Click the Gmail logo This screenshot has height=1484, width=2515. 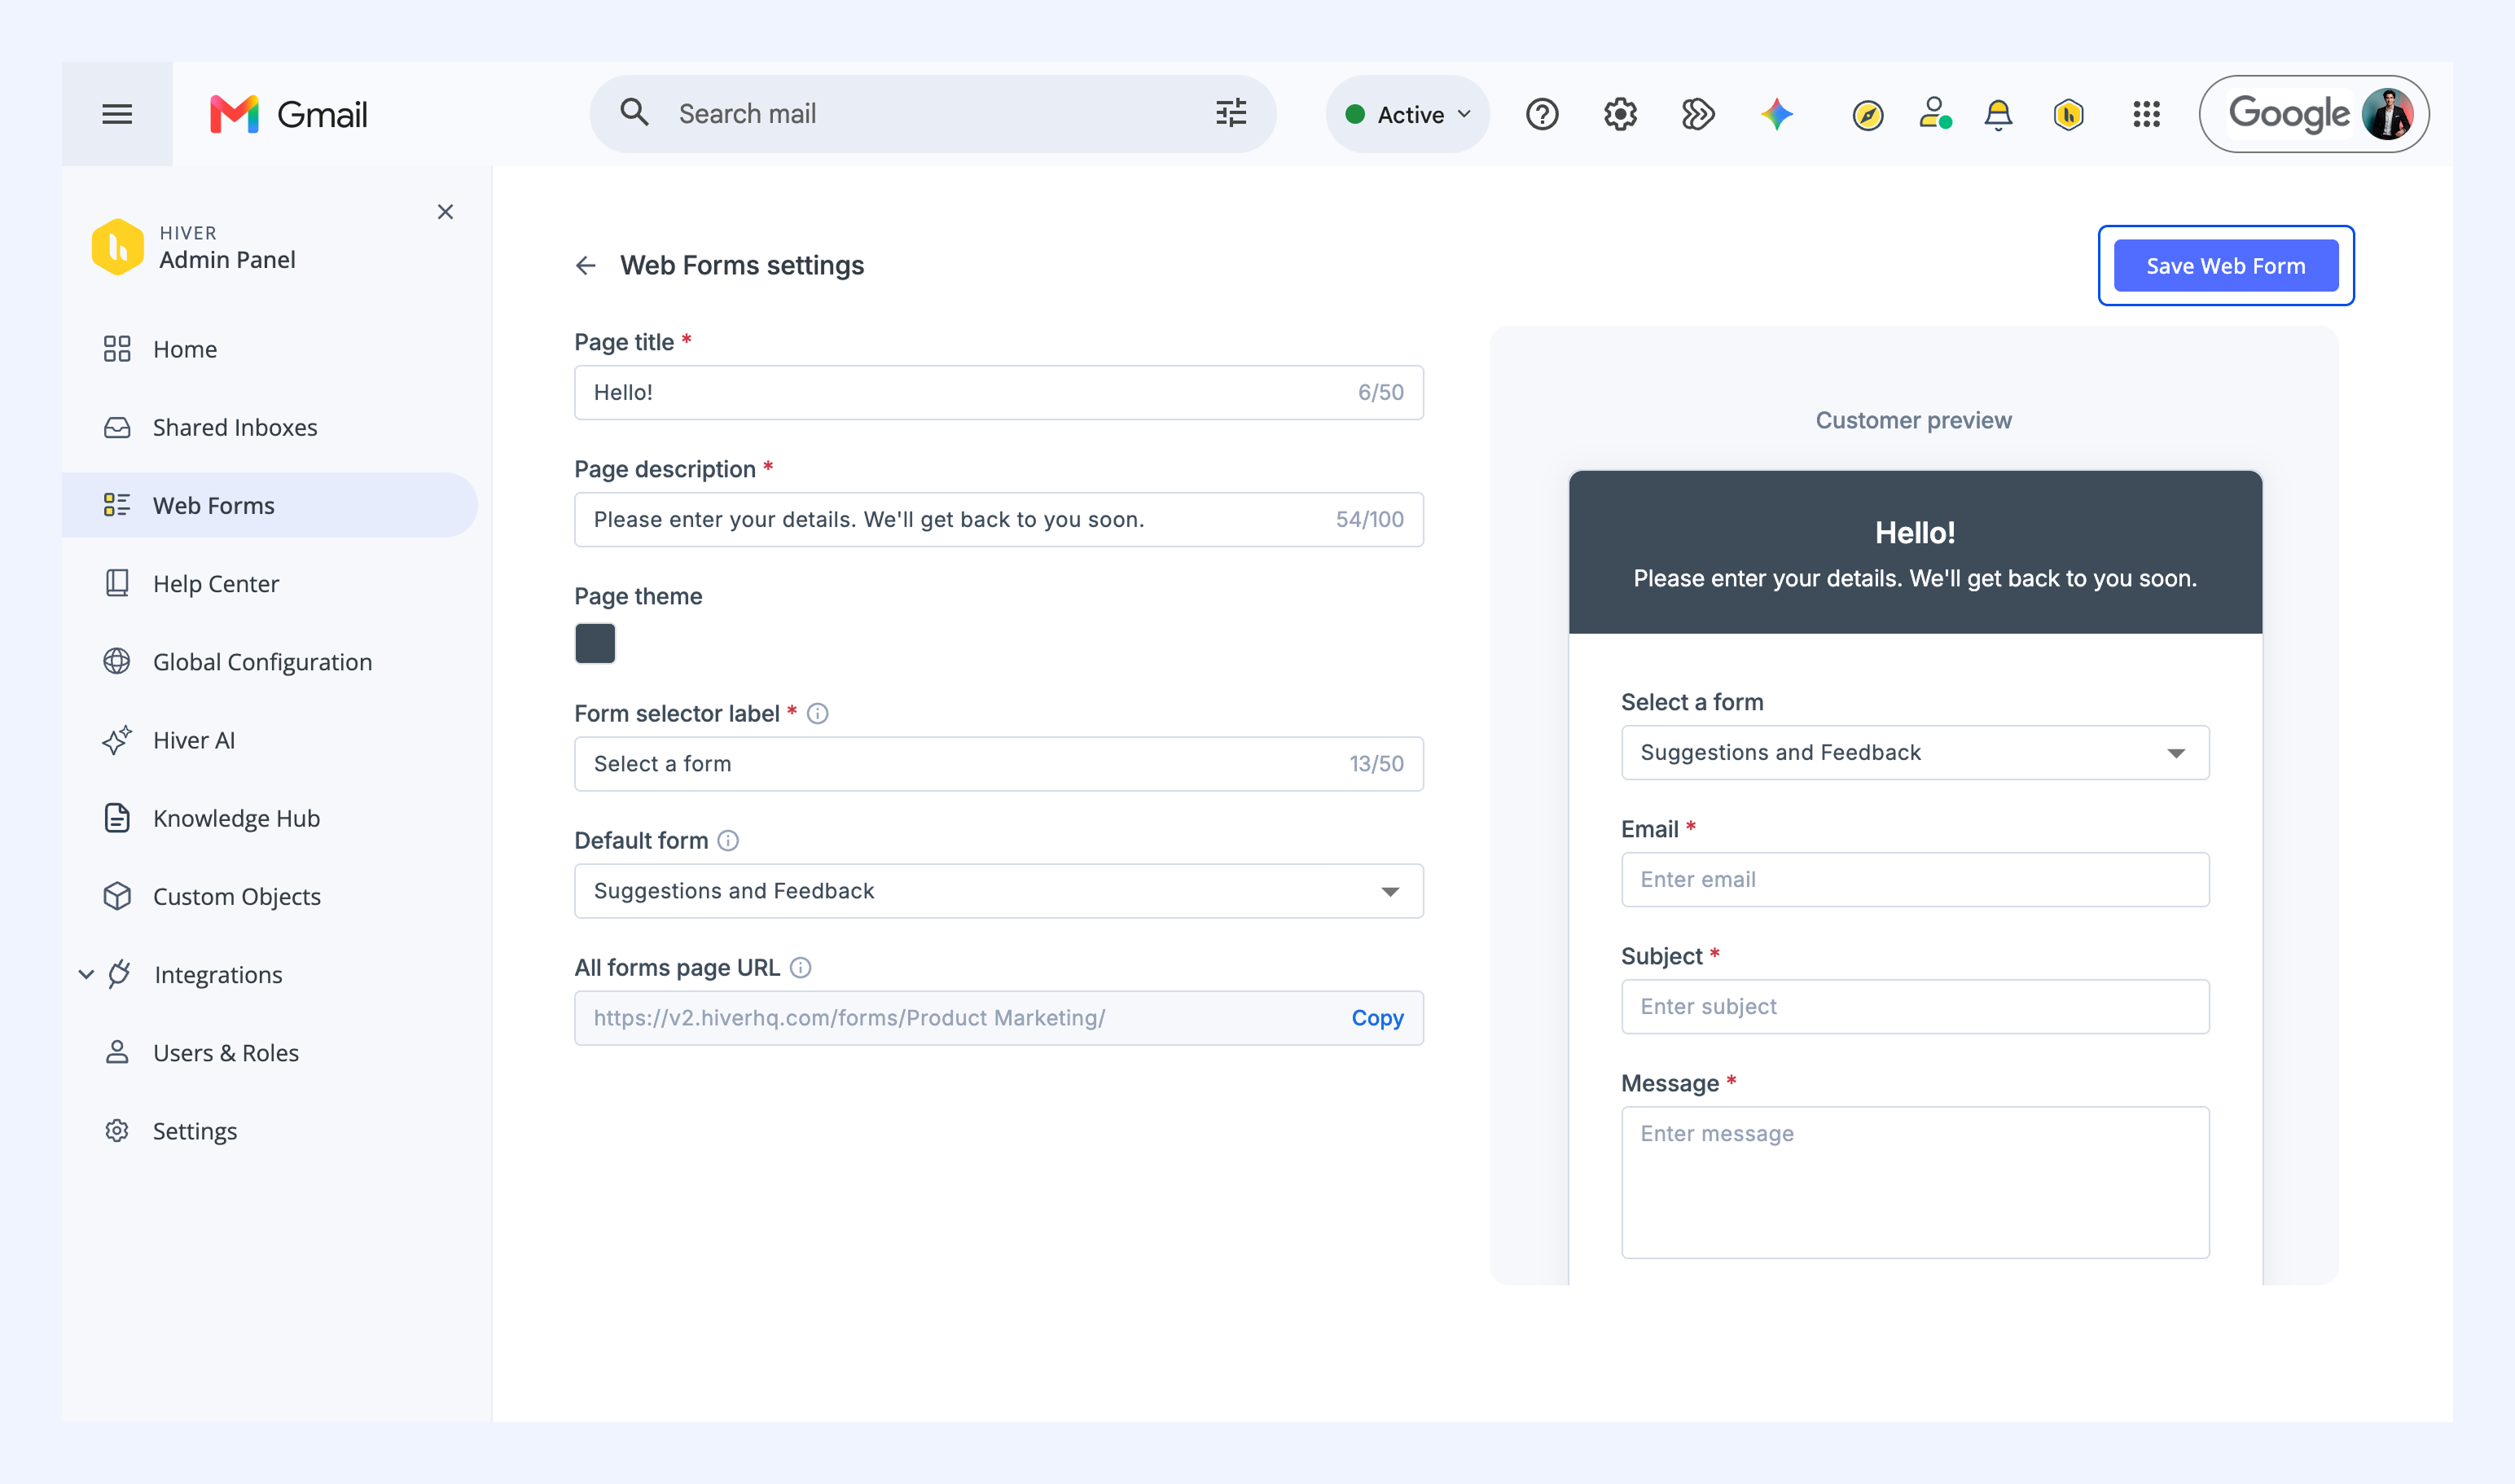[x=289, y=114]
